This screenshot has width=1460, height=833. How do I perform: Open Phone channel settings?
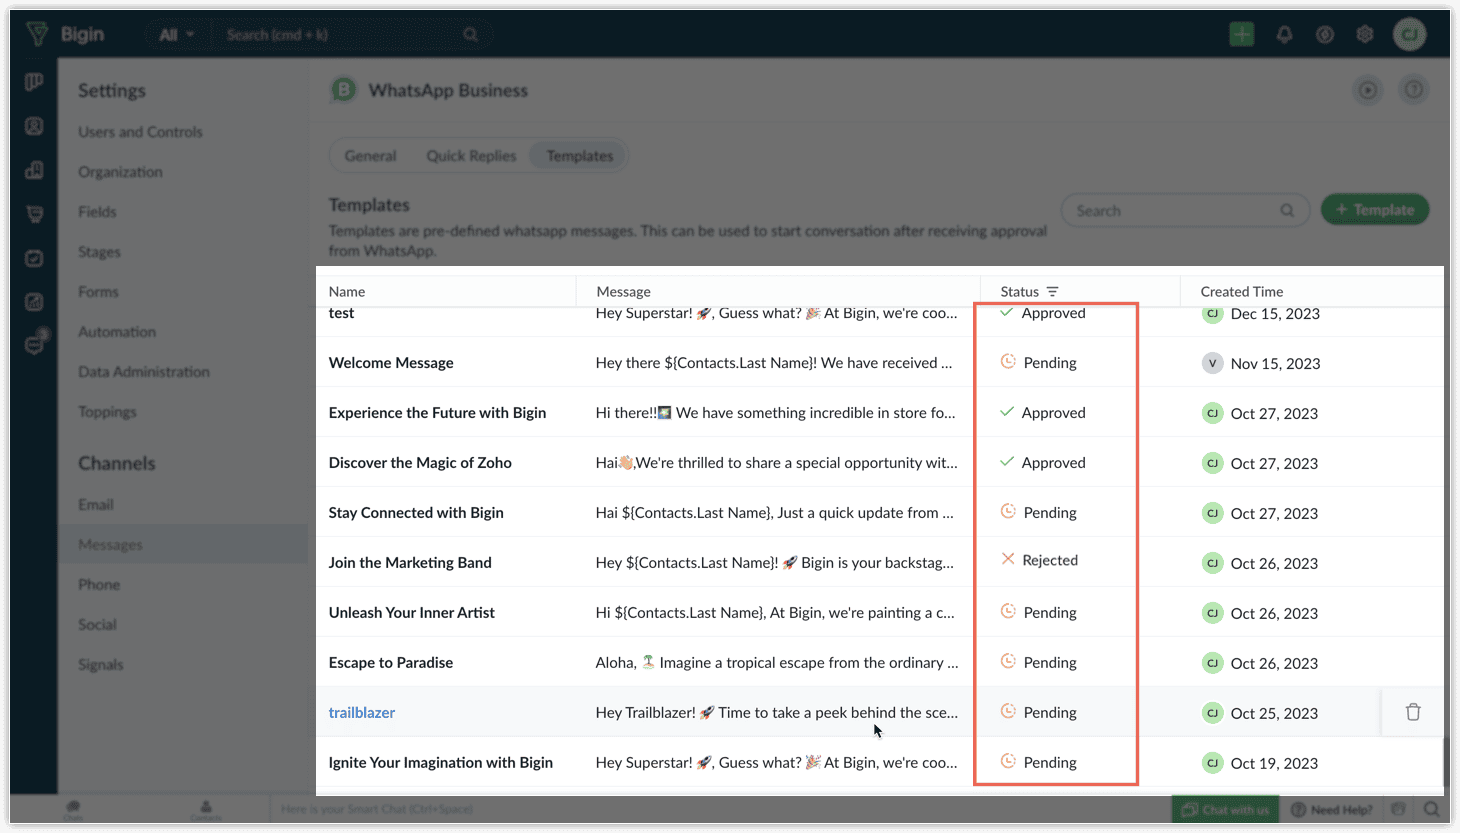click(99, 585)
